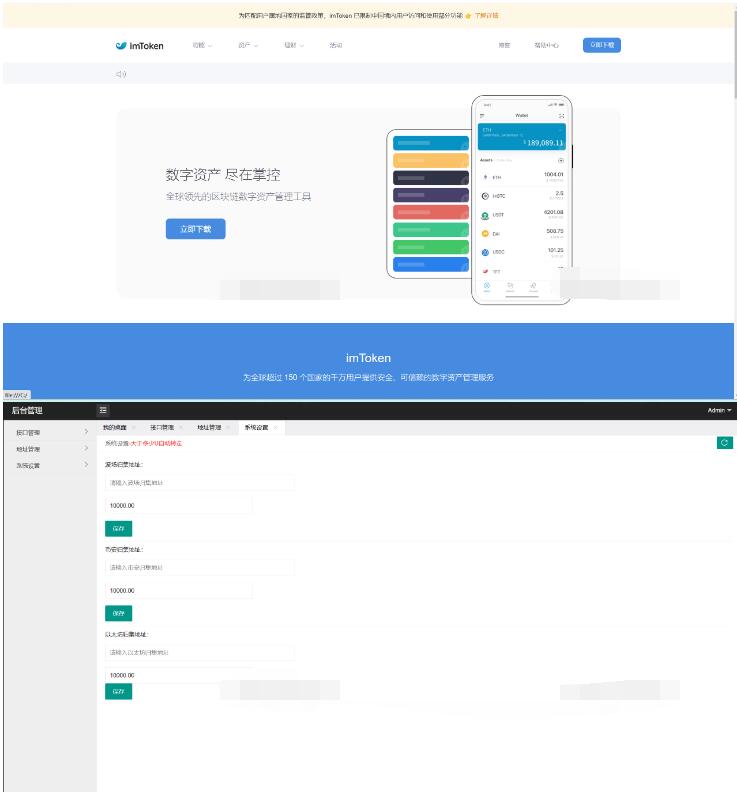Click the USDC coin icon in phone mockup
This screenshot has width=737, height=792.
point(485,252)
